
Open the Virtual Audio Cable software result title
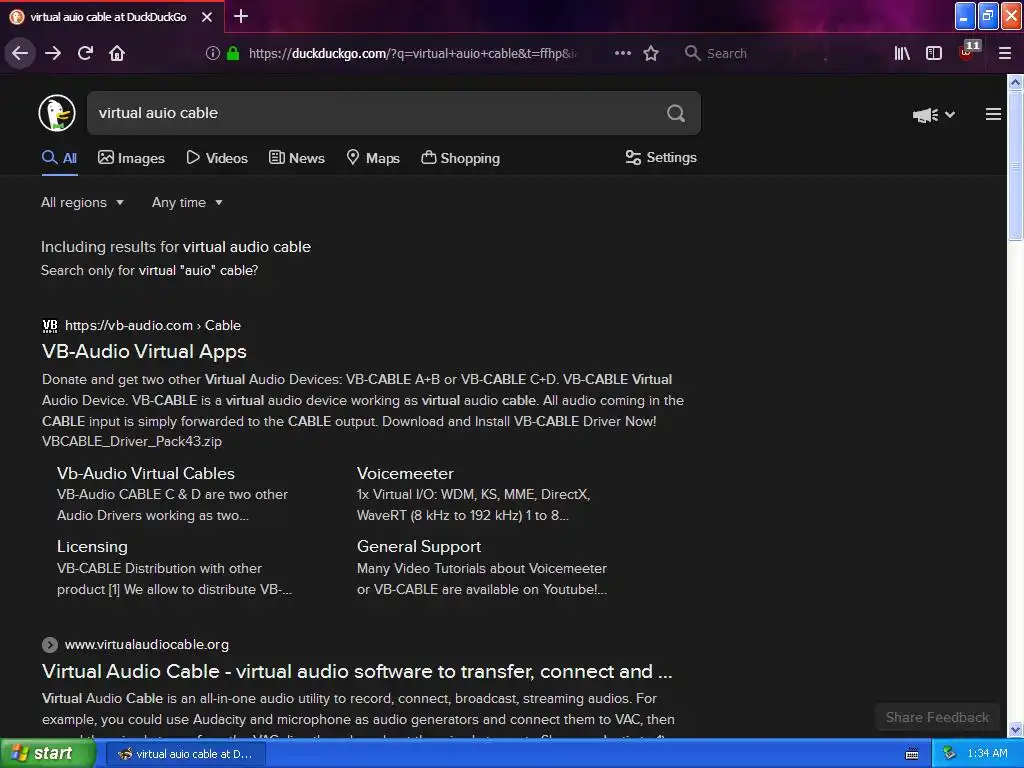coord(357,671)
